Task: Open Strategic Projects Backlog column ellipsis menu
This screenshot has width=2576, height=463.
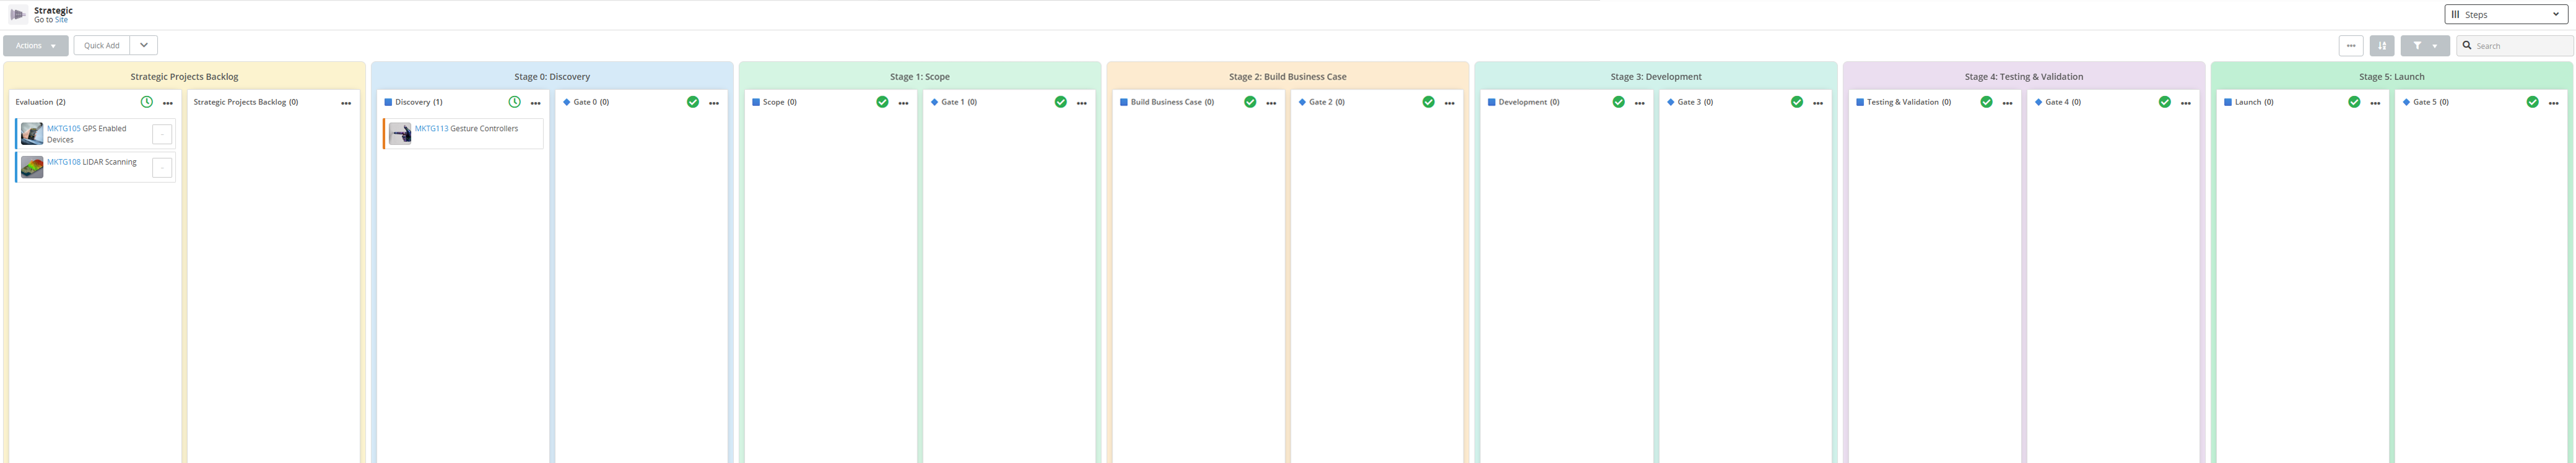Action: point(346,103)
